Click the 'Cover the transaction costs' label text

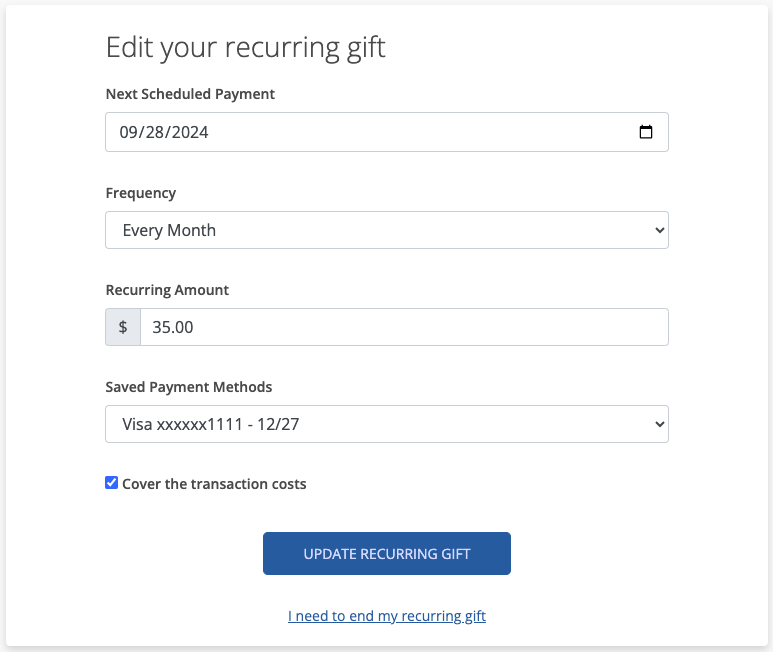coord(214,484)
